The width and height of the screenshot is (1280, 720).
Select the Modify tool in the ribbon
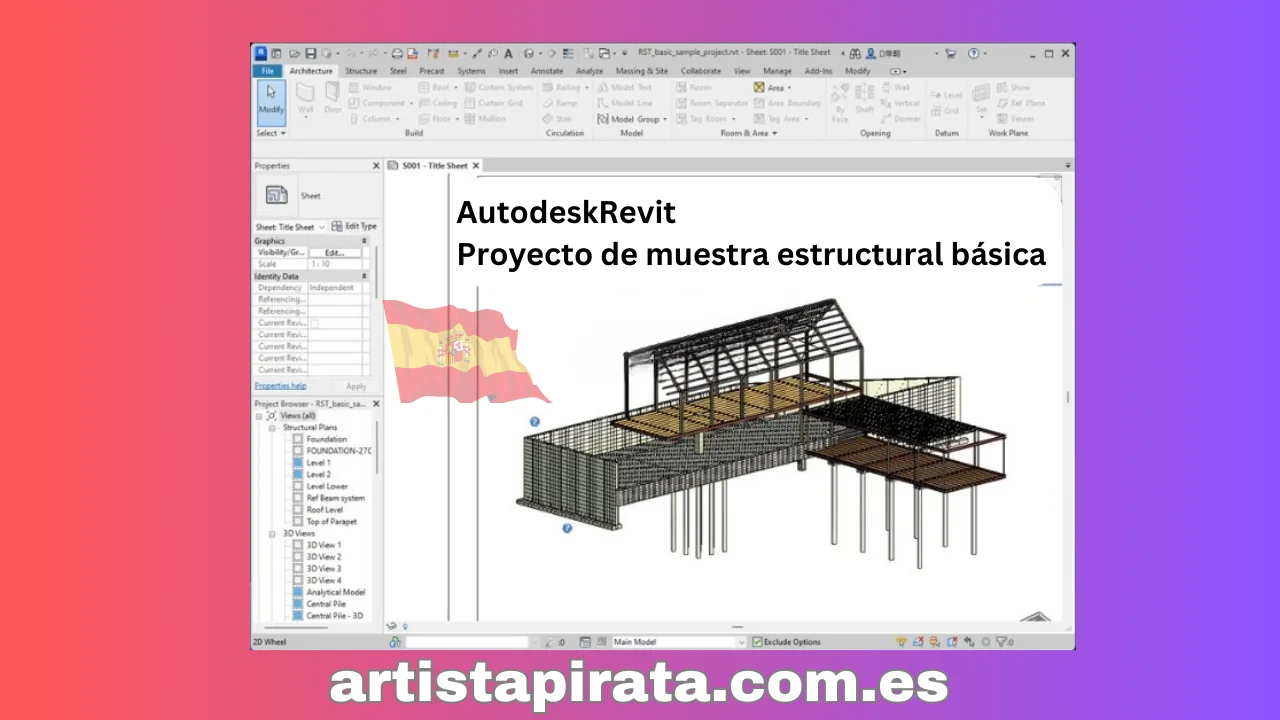tap(271, 102)
